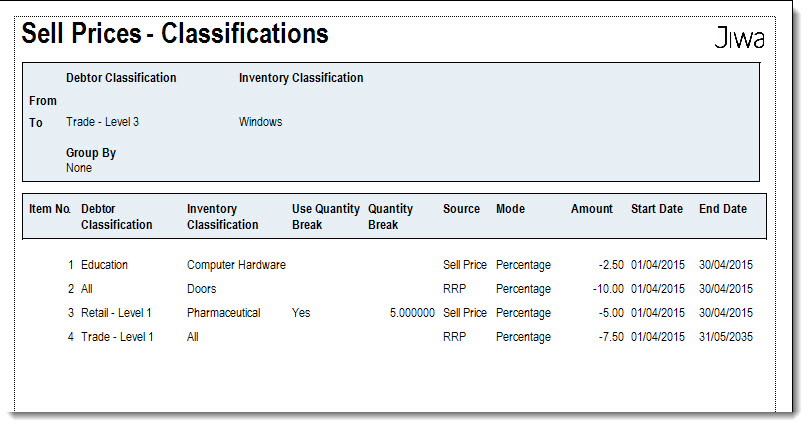Select the Doors inventory classification
Viewport: 808px width, 427px height.
tap(201, 289)
